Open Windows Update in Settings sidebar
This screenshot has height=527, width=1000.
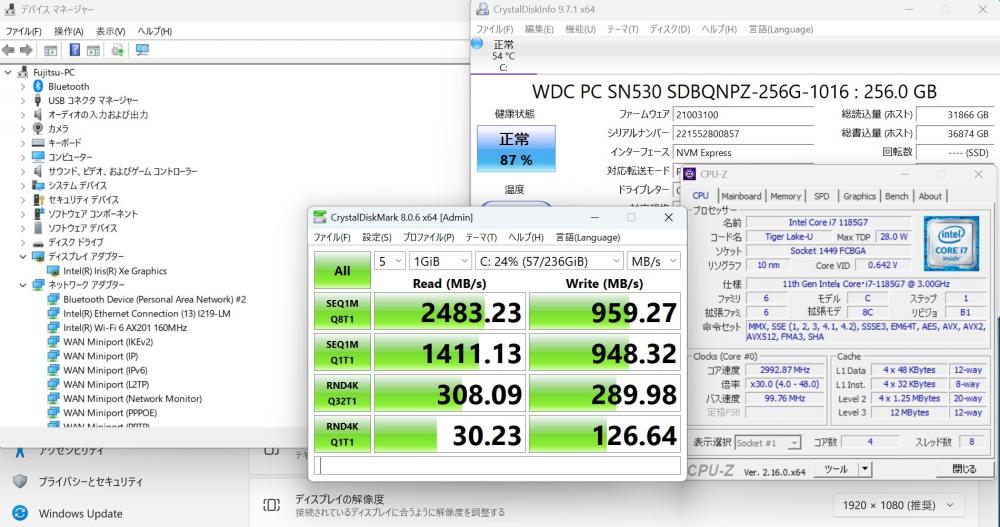click(80, 514)
